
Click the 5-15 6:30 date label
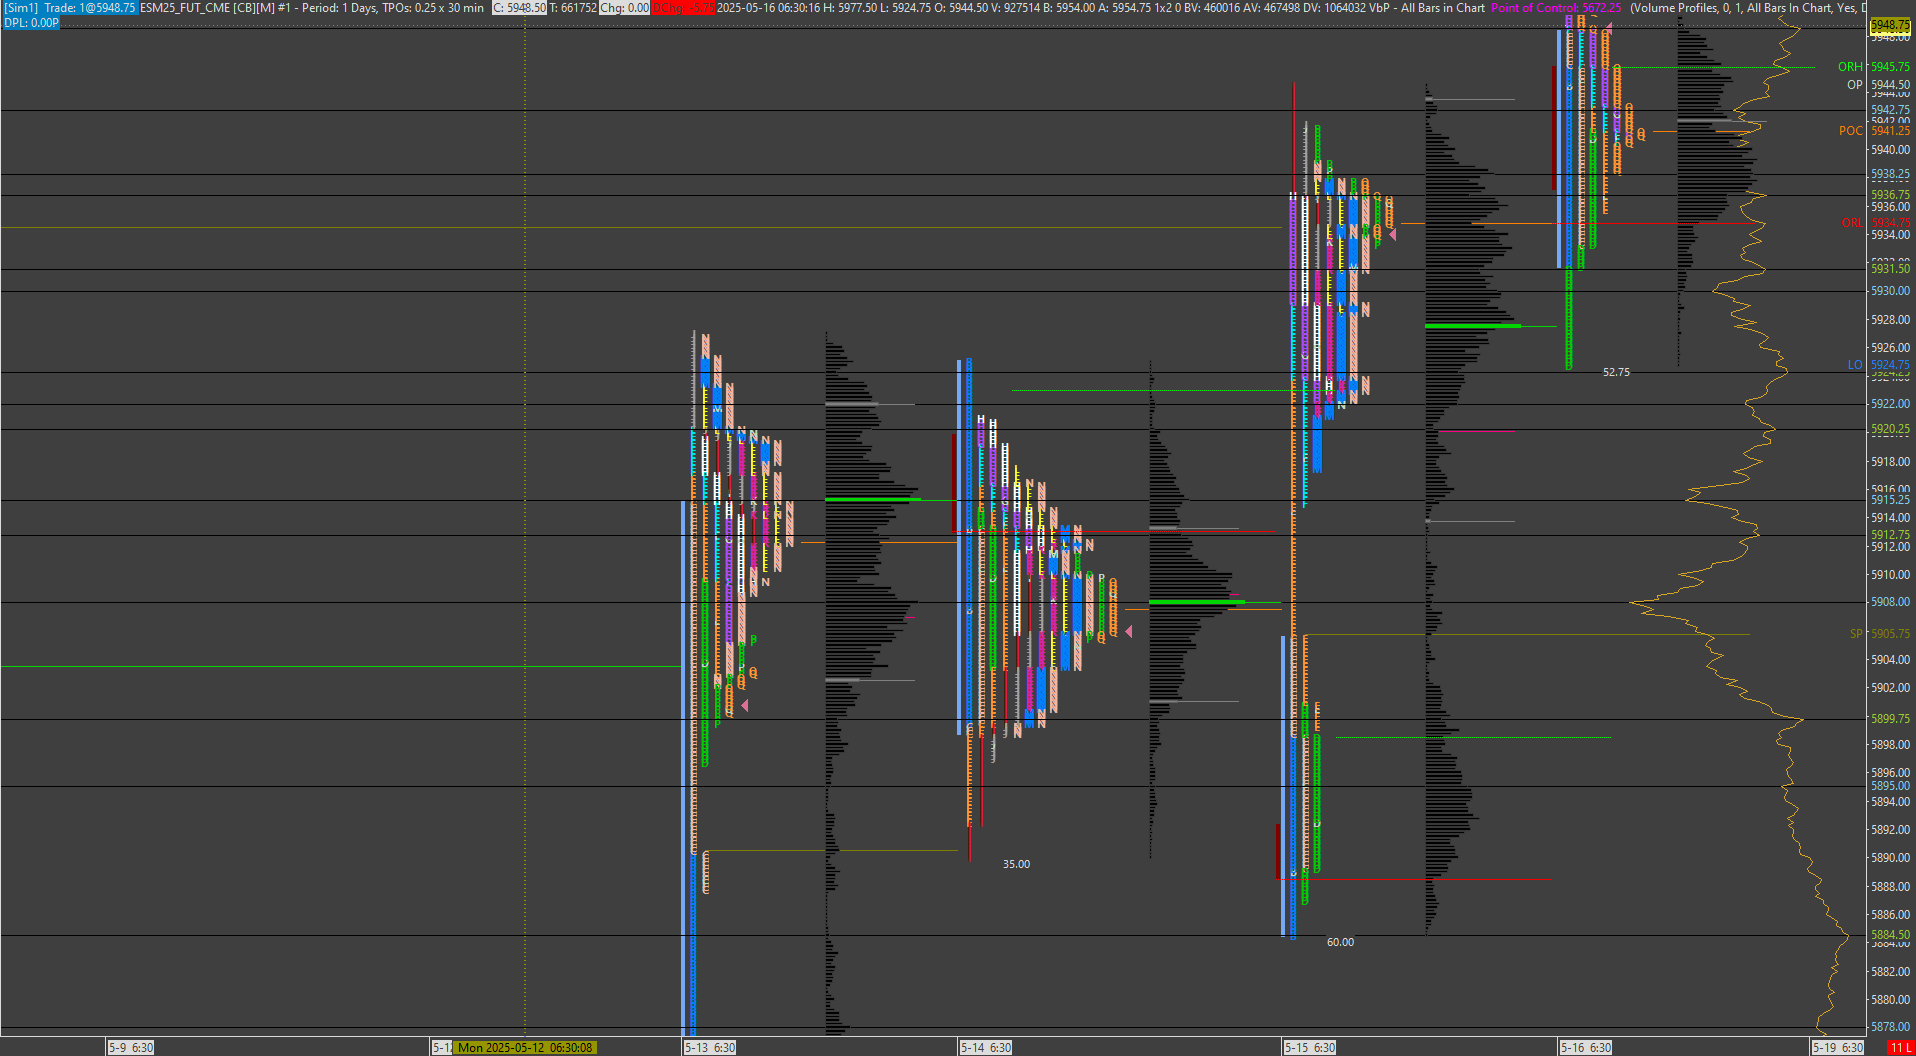pyautogui.click(x=1310, y=1047)
